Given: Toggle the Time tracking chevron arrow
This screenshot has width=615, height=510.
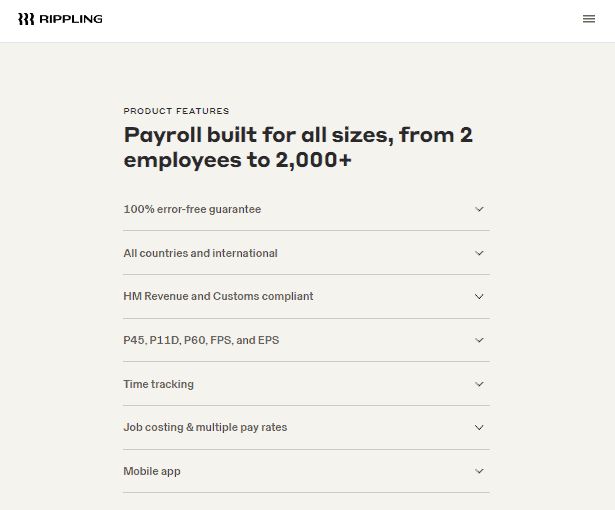Looking at the screenshot, I should pyautogui.click(x=479, y=384).
